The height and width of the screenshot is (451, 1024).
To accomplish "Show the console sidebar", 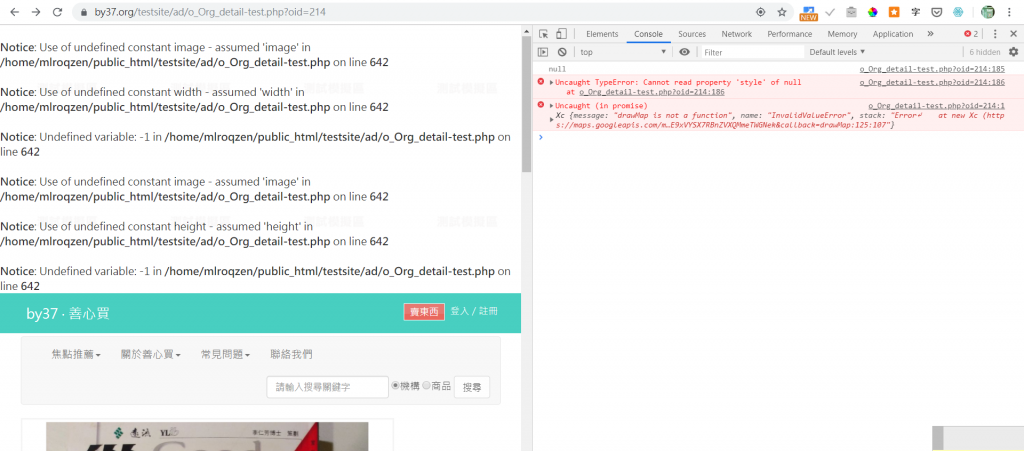I will pos(543,52).
